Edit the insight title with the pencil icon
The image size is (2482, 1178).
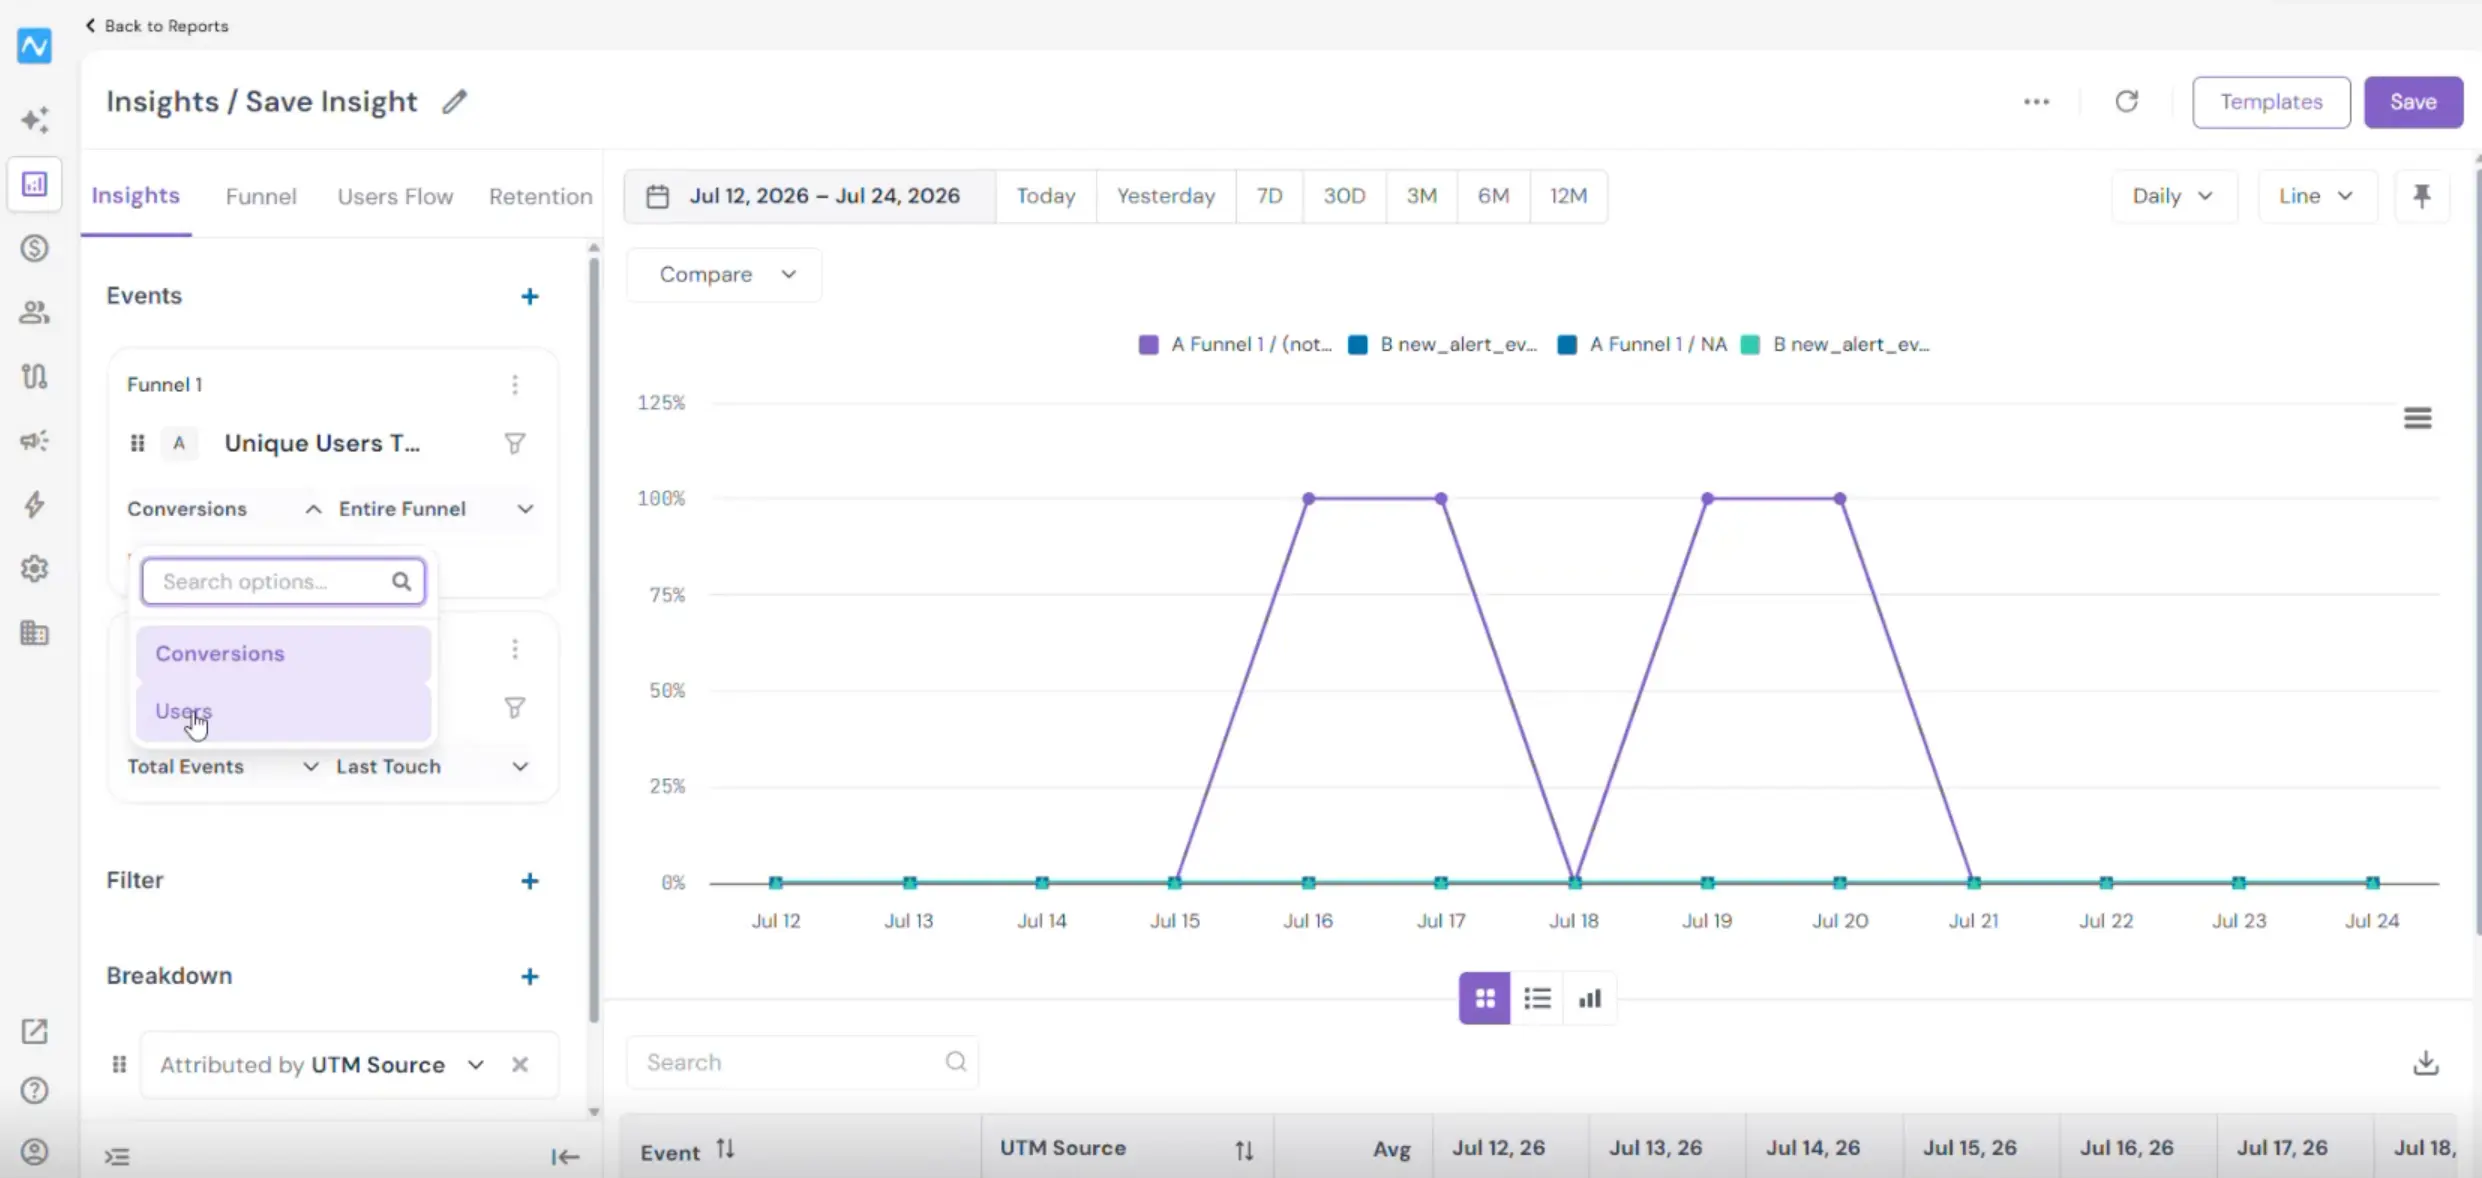pyautogui.click(x=455, y=102)
